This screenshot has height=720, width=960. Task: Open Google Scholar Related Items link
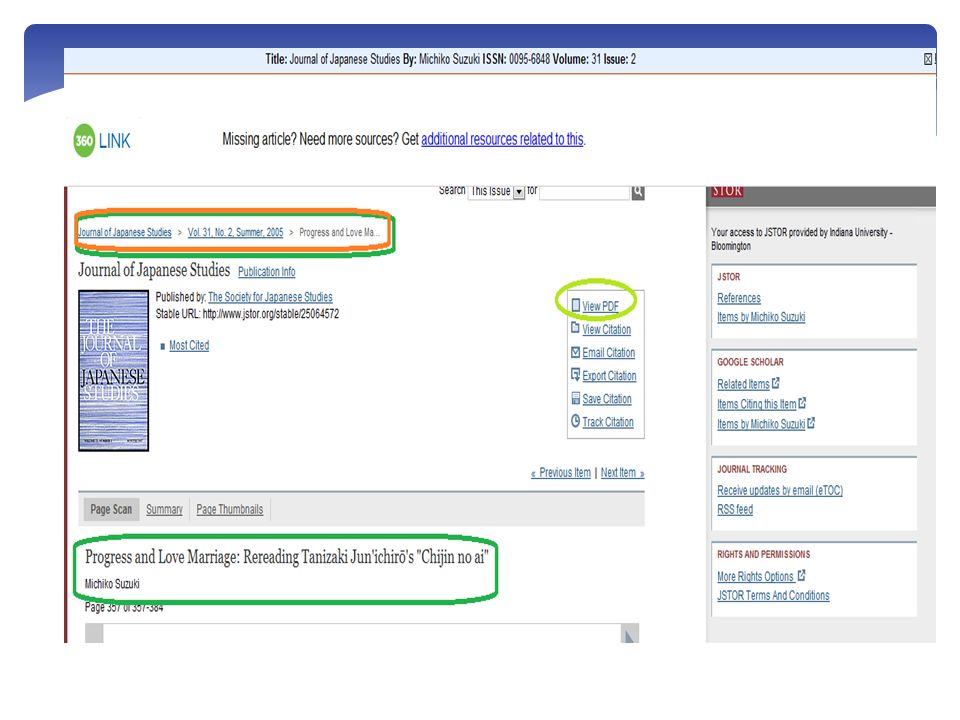coord(743,384)
